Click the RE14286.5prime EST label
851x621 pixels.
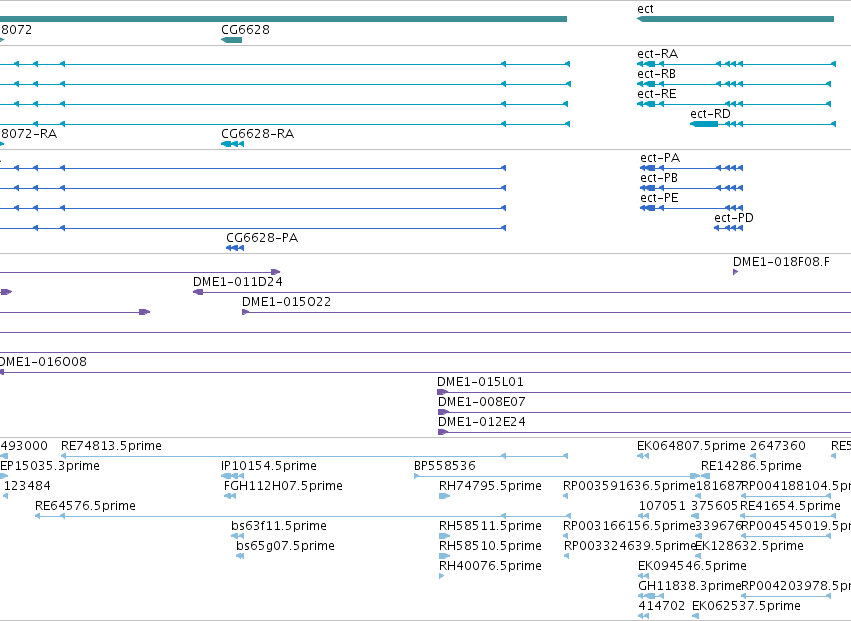(751, 466)
